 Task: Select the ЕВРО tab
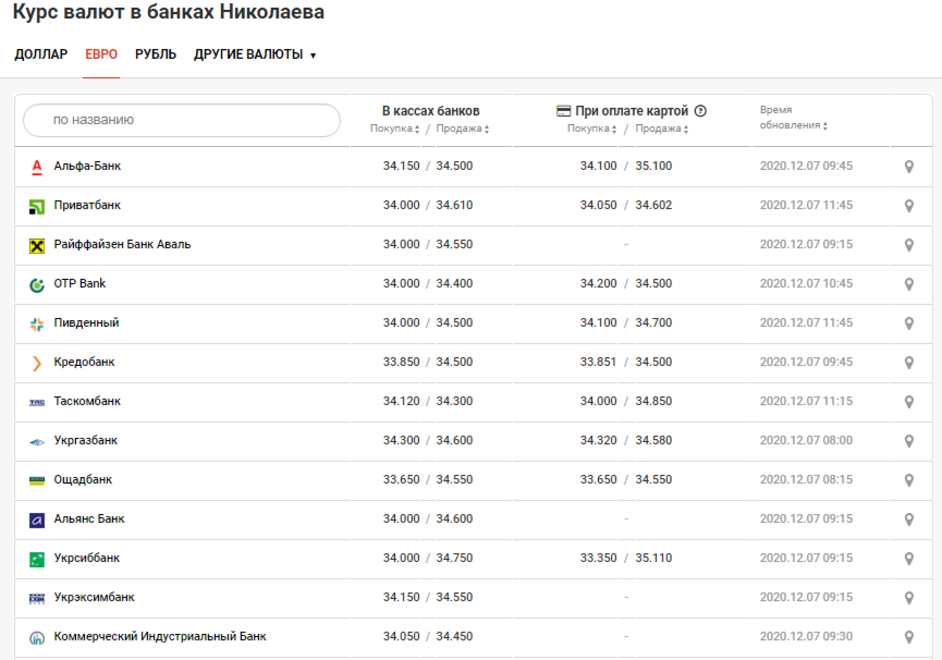coord(101,55)
